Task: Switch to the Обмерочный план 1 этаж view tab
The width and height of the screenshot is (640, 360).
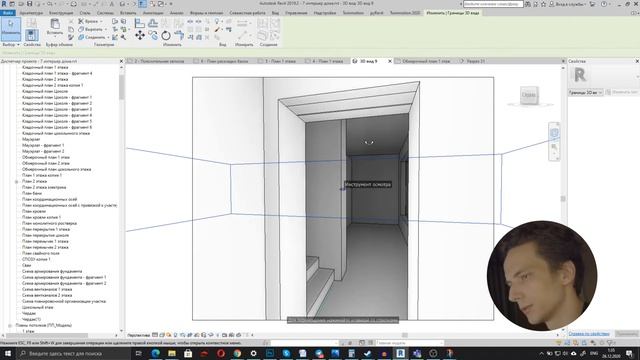Action: (x=425, y=61)
